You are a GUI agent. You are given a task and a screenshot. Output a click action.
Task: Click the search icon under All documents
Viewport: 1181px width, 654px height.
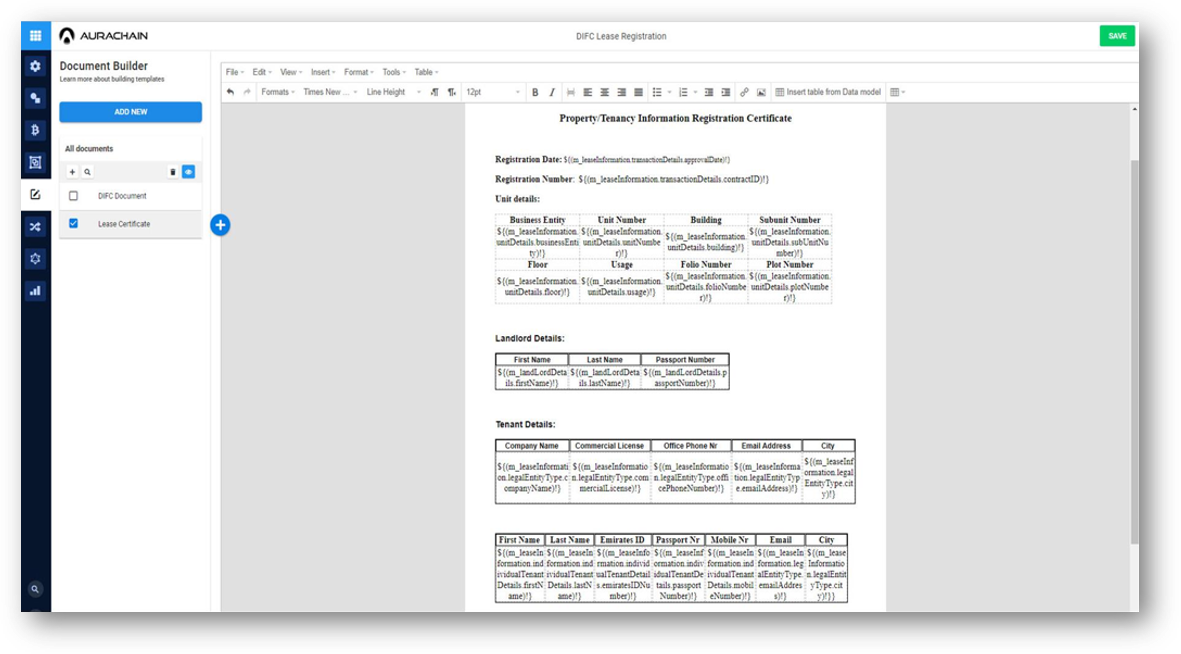coord(87,172)
